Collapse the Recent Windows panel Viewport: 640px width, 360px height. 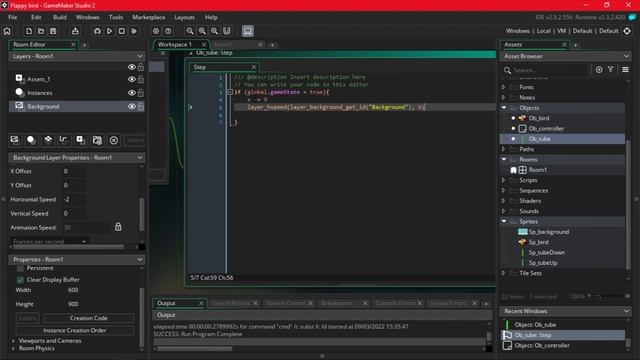pyautogui.click(x=626, y=311)
